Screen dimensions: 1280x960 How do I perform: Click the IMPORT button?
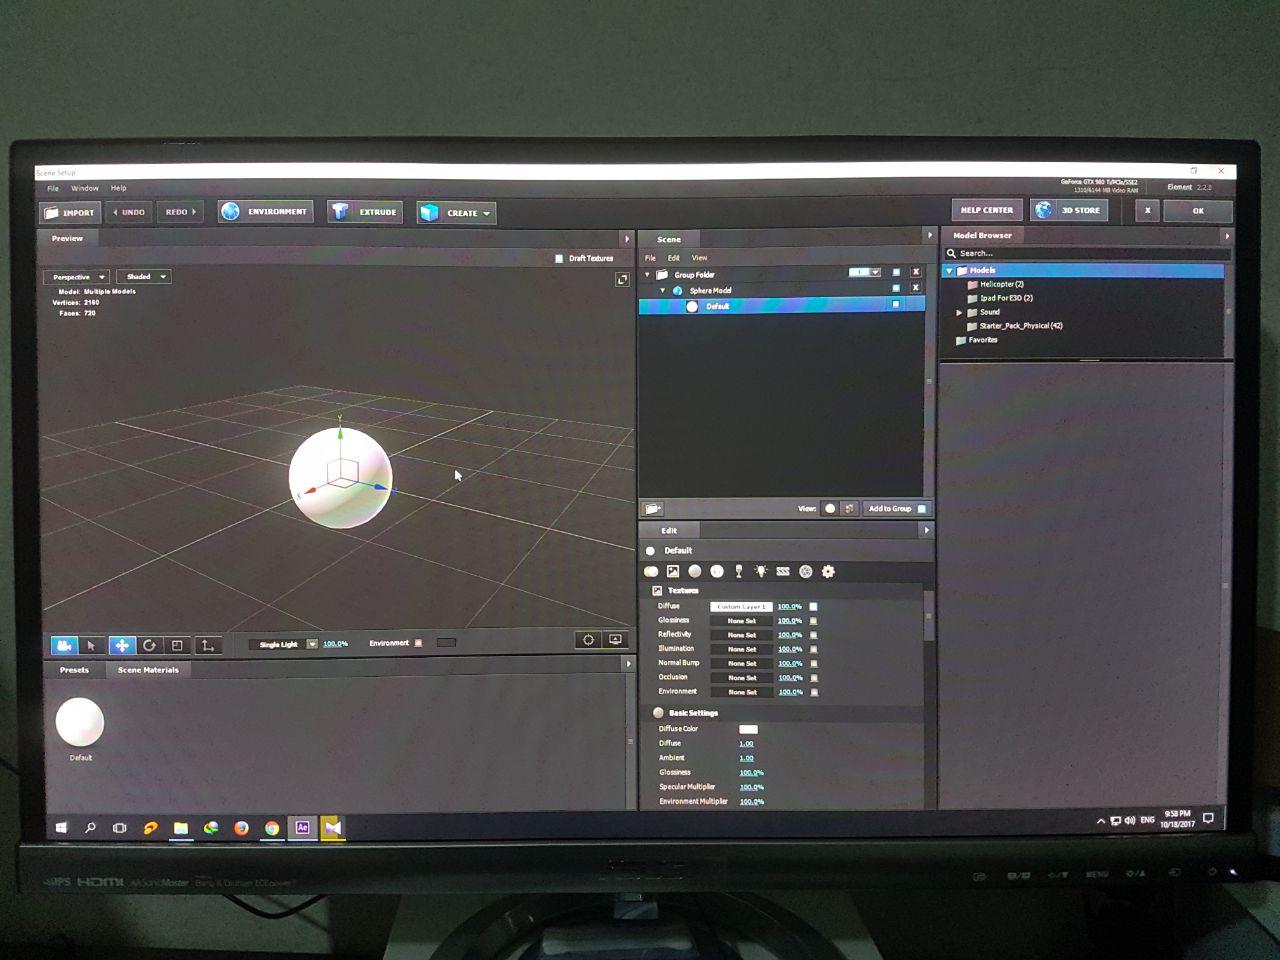pyautogui.click(x=70, y=212)
